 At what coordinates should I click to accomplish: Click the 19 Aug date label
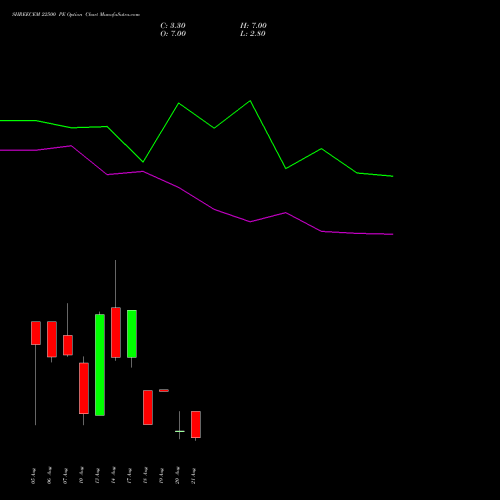pos(161,476)
